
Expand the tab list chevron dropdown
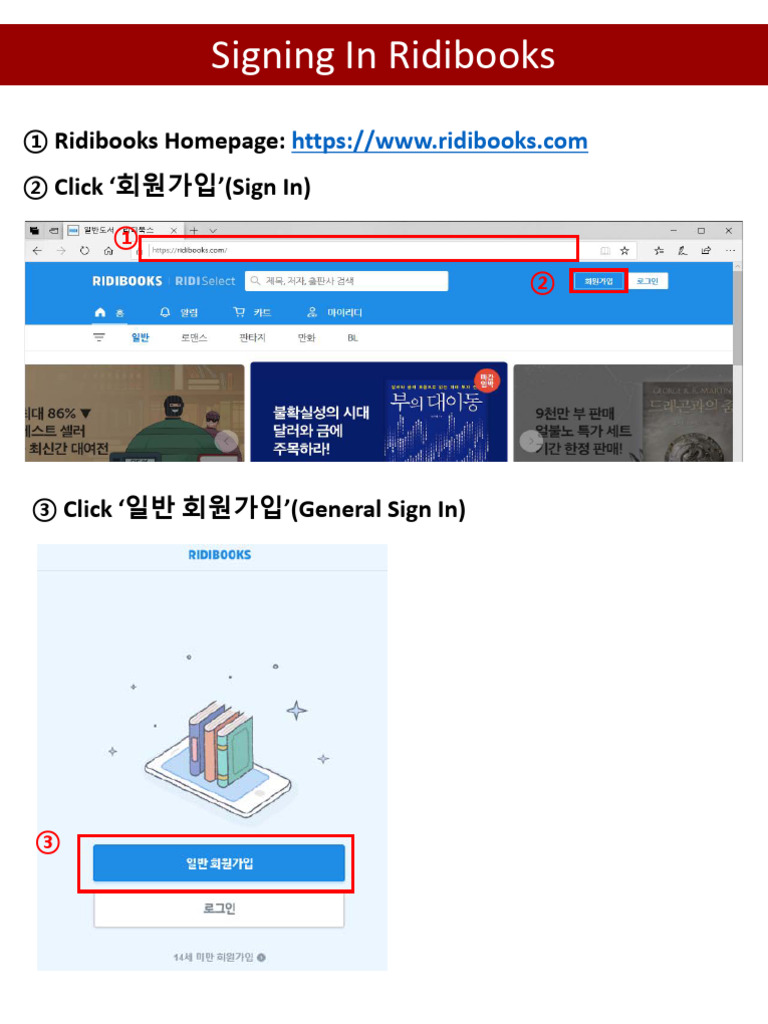pos(213,231)
